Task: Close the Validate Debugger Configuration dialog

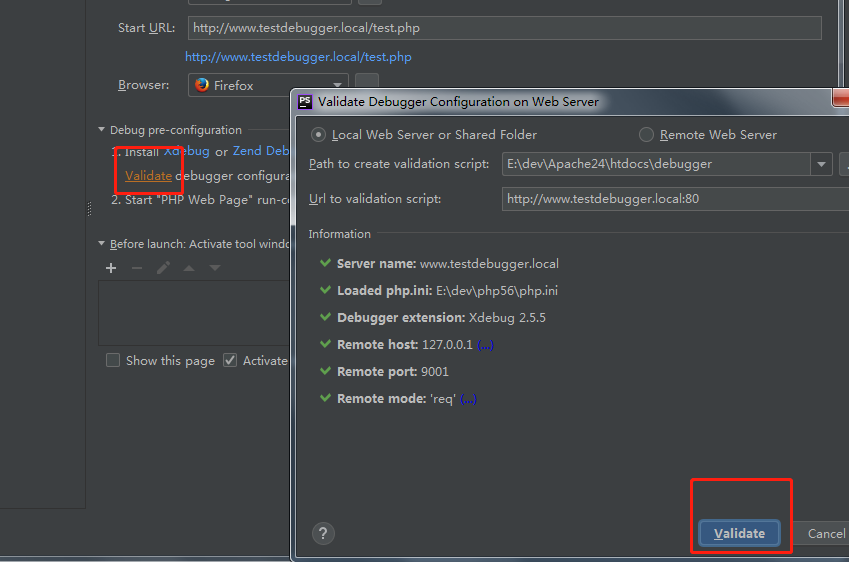Action: (841, 98)
